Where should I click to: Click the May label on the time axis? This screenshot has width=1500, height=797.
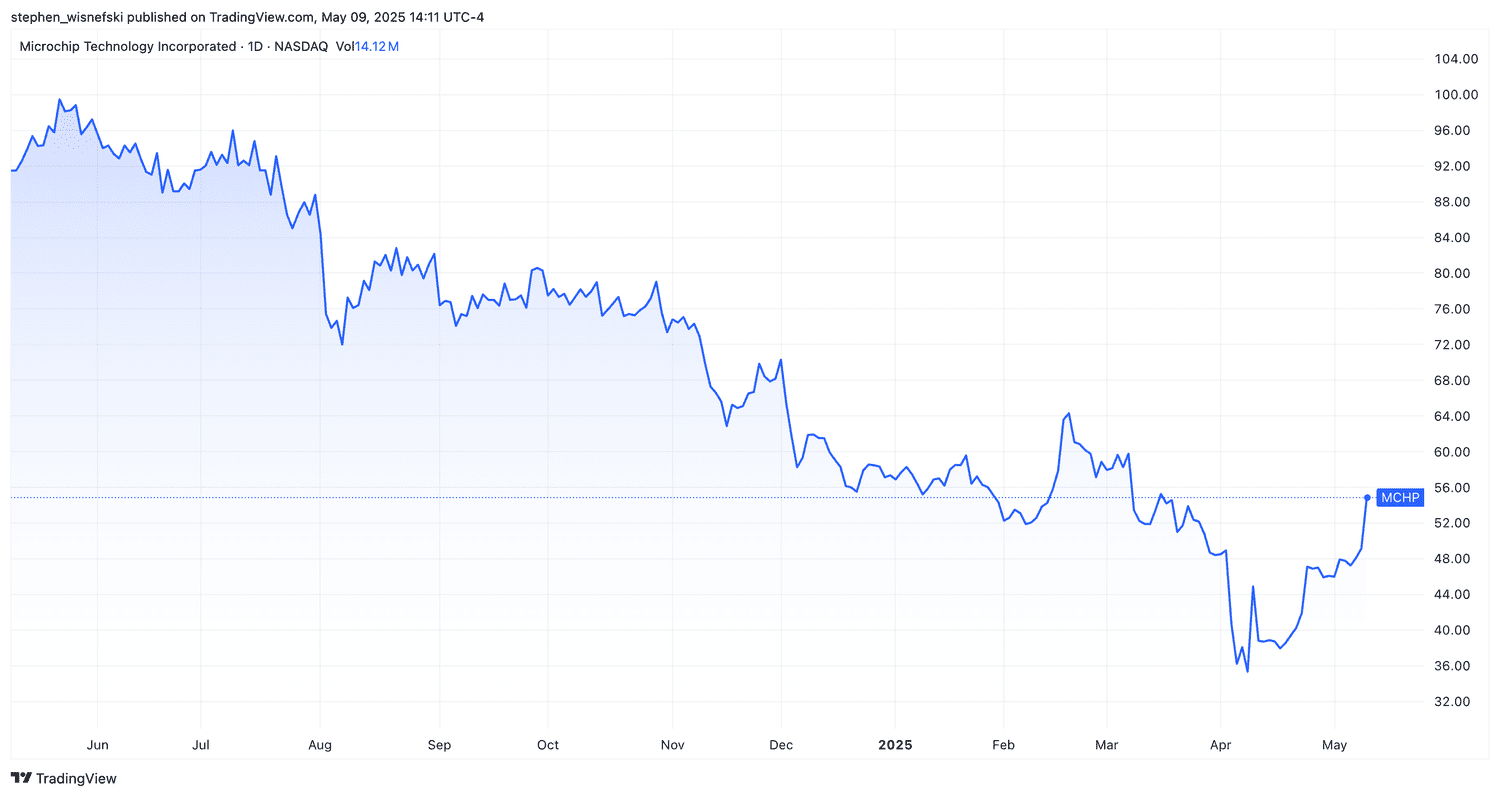pyautogui.click(x=1335, y=745)
